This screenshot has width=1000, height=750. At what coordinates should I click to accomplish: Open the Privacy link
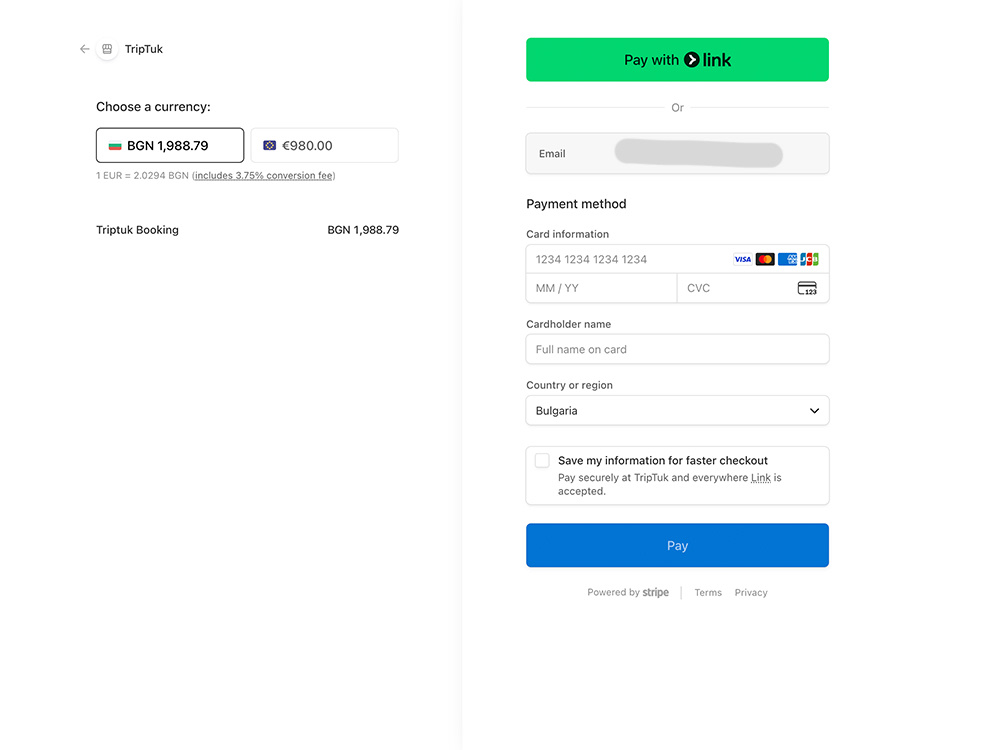click(x=751, y=592)
